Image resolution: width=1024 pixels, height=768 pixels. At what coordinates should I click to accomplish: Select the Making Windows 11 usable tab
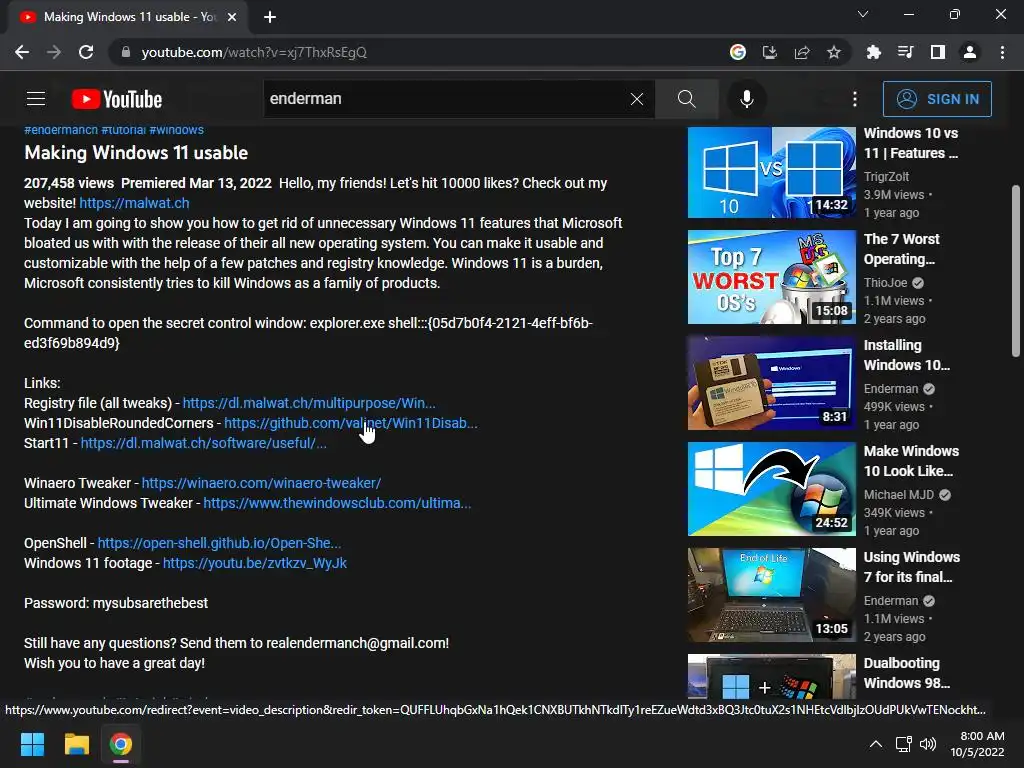pyautogui.click(x=129, y=17)
